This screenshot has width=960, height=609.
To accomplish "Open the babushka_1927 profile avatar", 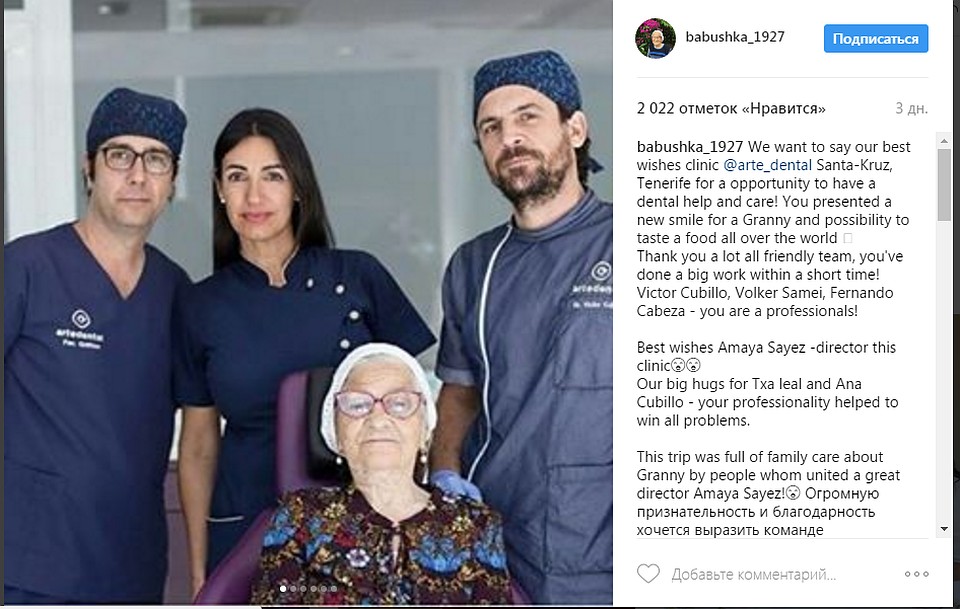I will [655, 38].
